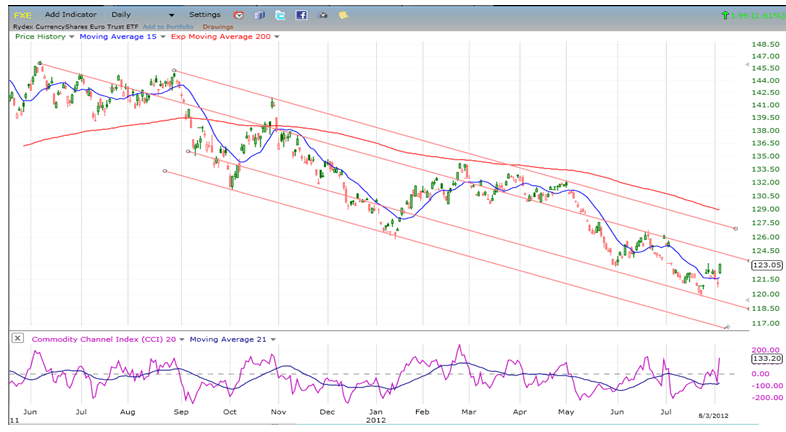This screenshot has width=786, height=432.
Task: Click the 123.05 current price label
Action: click(x=761, y=266)
